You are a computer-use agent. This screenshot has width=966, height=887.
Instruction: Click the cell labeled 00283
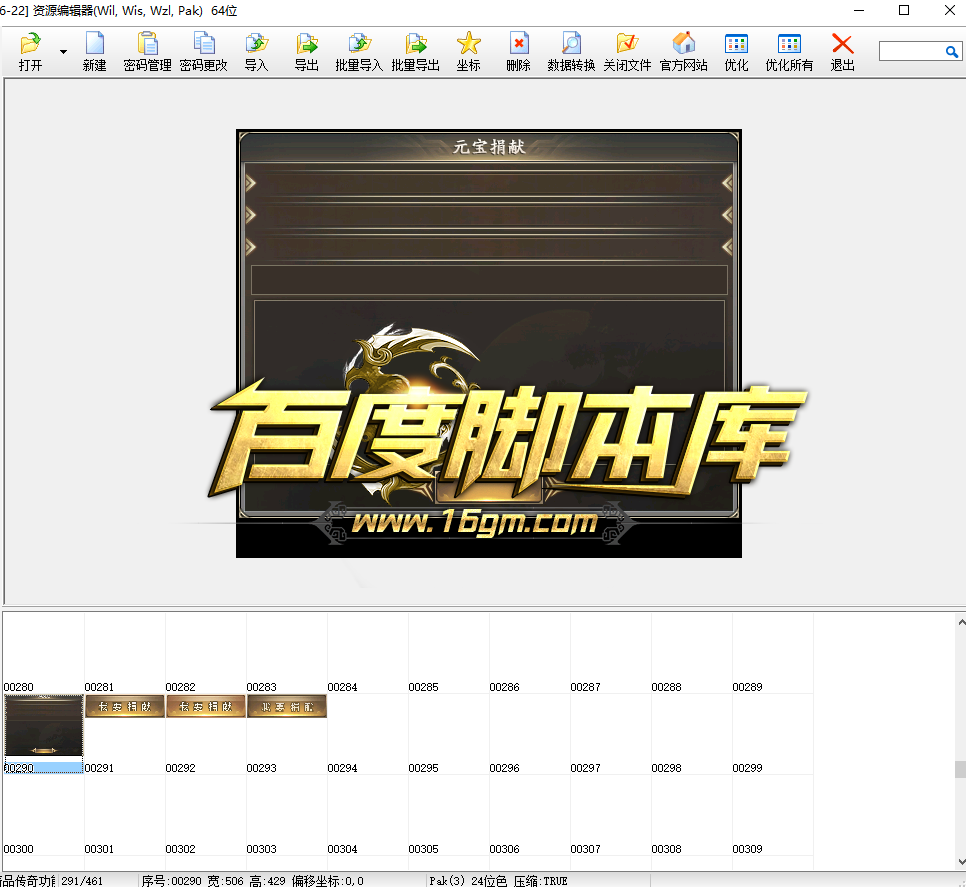point(286,653)
